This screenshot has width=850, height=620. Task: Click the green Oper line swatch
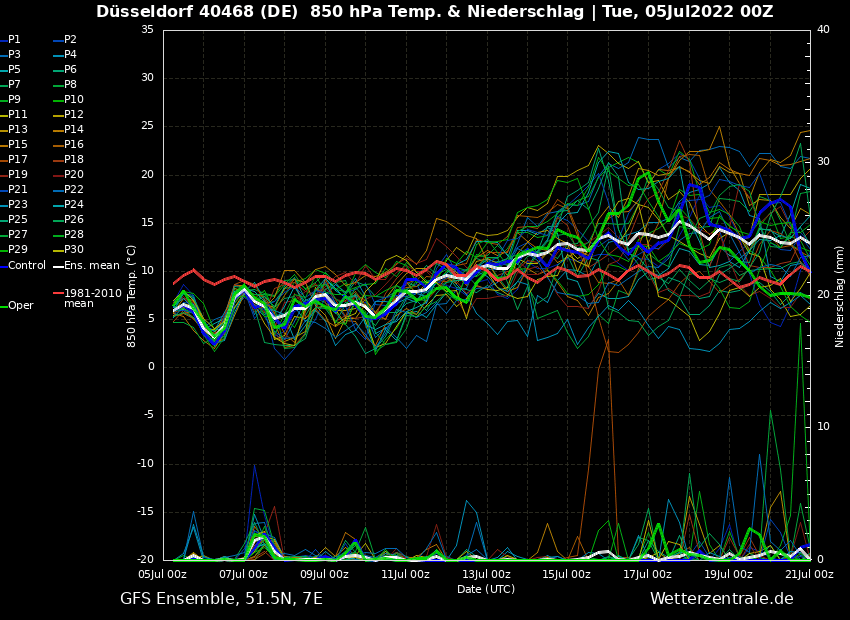[x=4, y=306]
